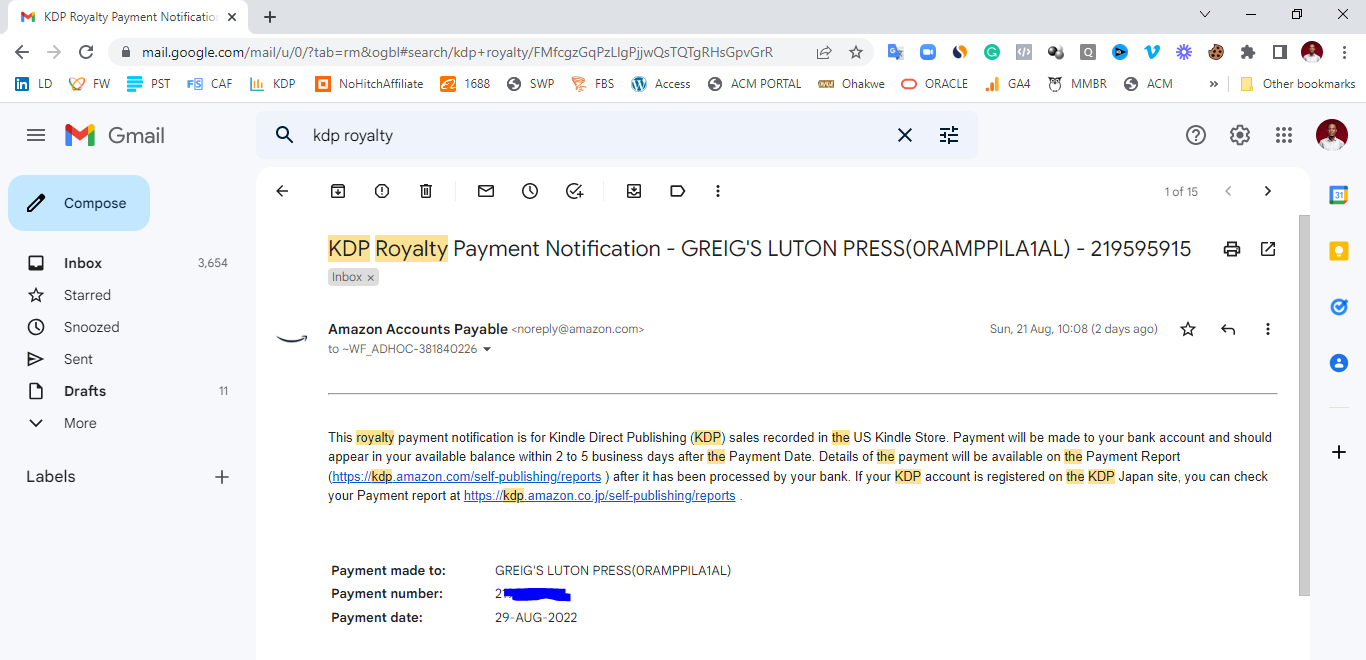Get add-ons with the plus icon
Screen dimensions: 1366x660
tap(1339, 452)
